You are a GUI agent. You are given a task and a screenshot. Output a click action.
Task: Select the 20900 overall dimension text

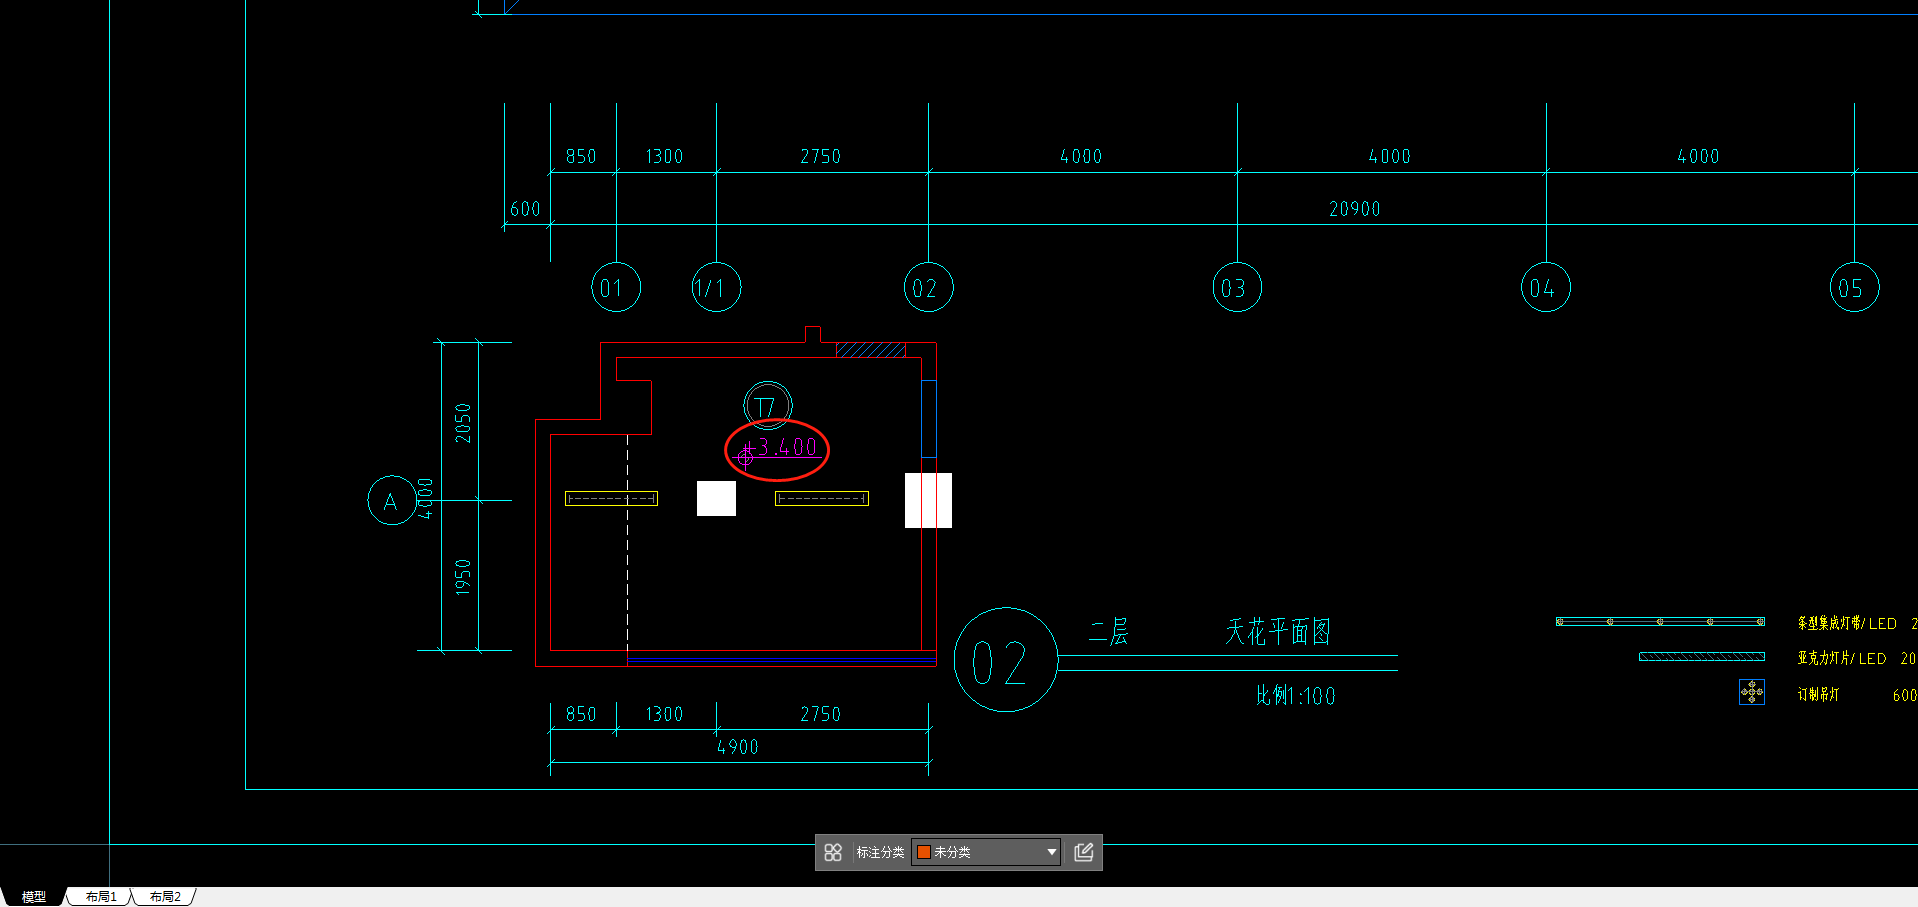pos(1355,209)
